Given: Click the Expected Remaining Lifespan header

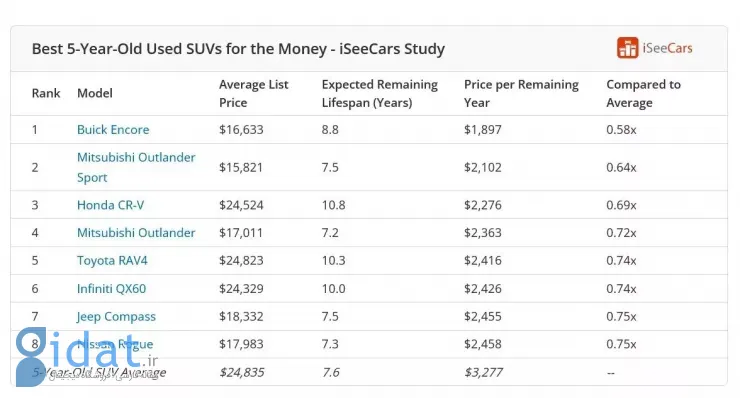Looking at the screenshot, I should point(379,93).
